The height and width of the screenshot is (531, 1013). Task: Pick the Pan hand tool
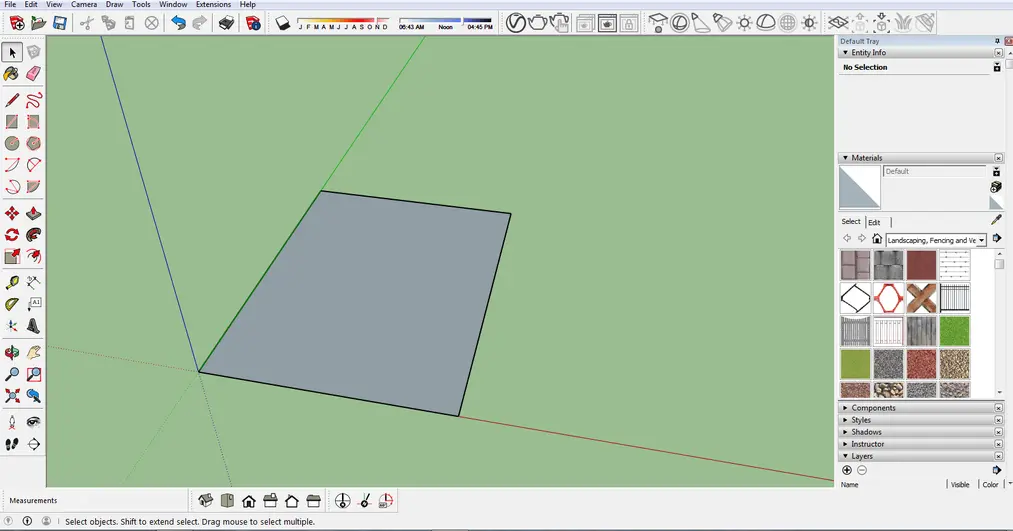coord(34,352)
